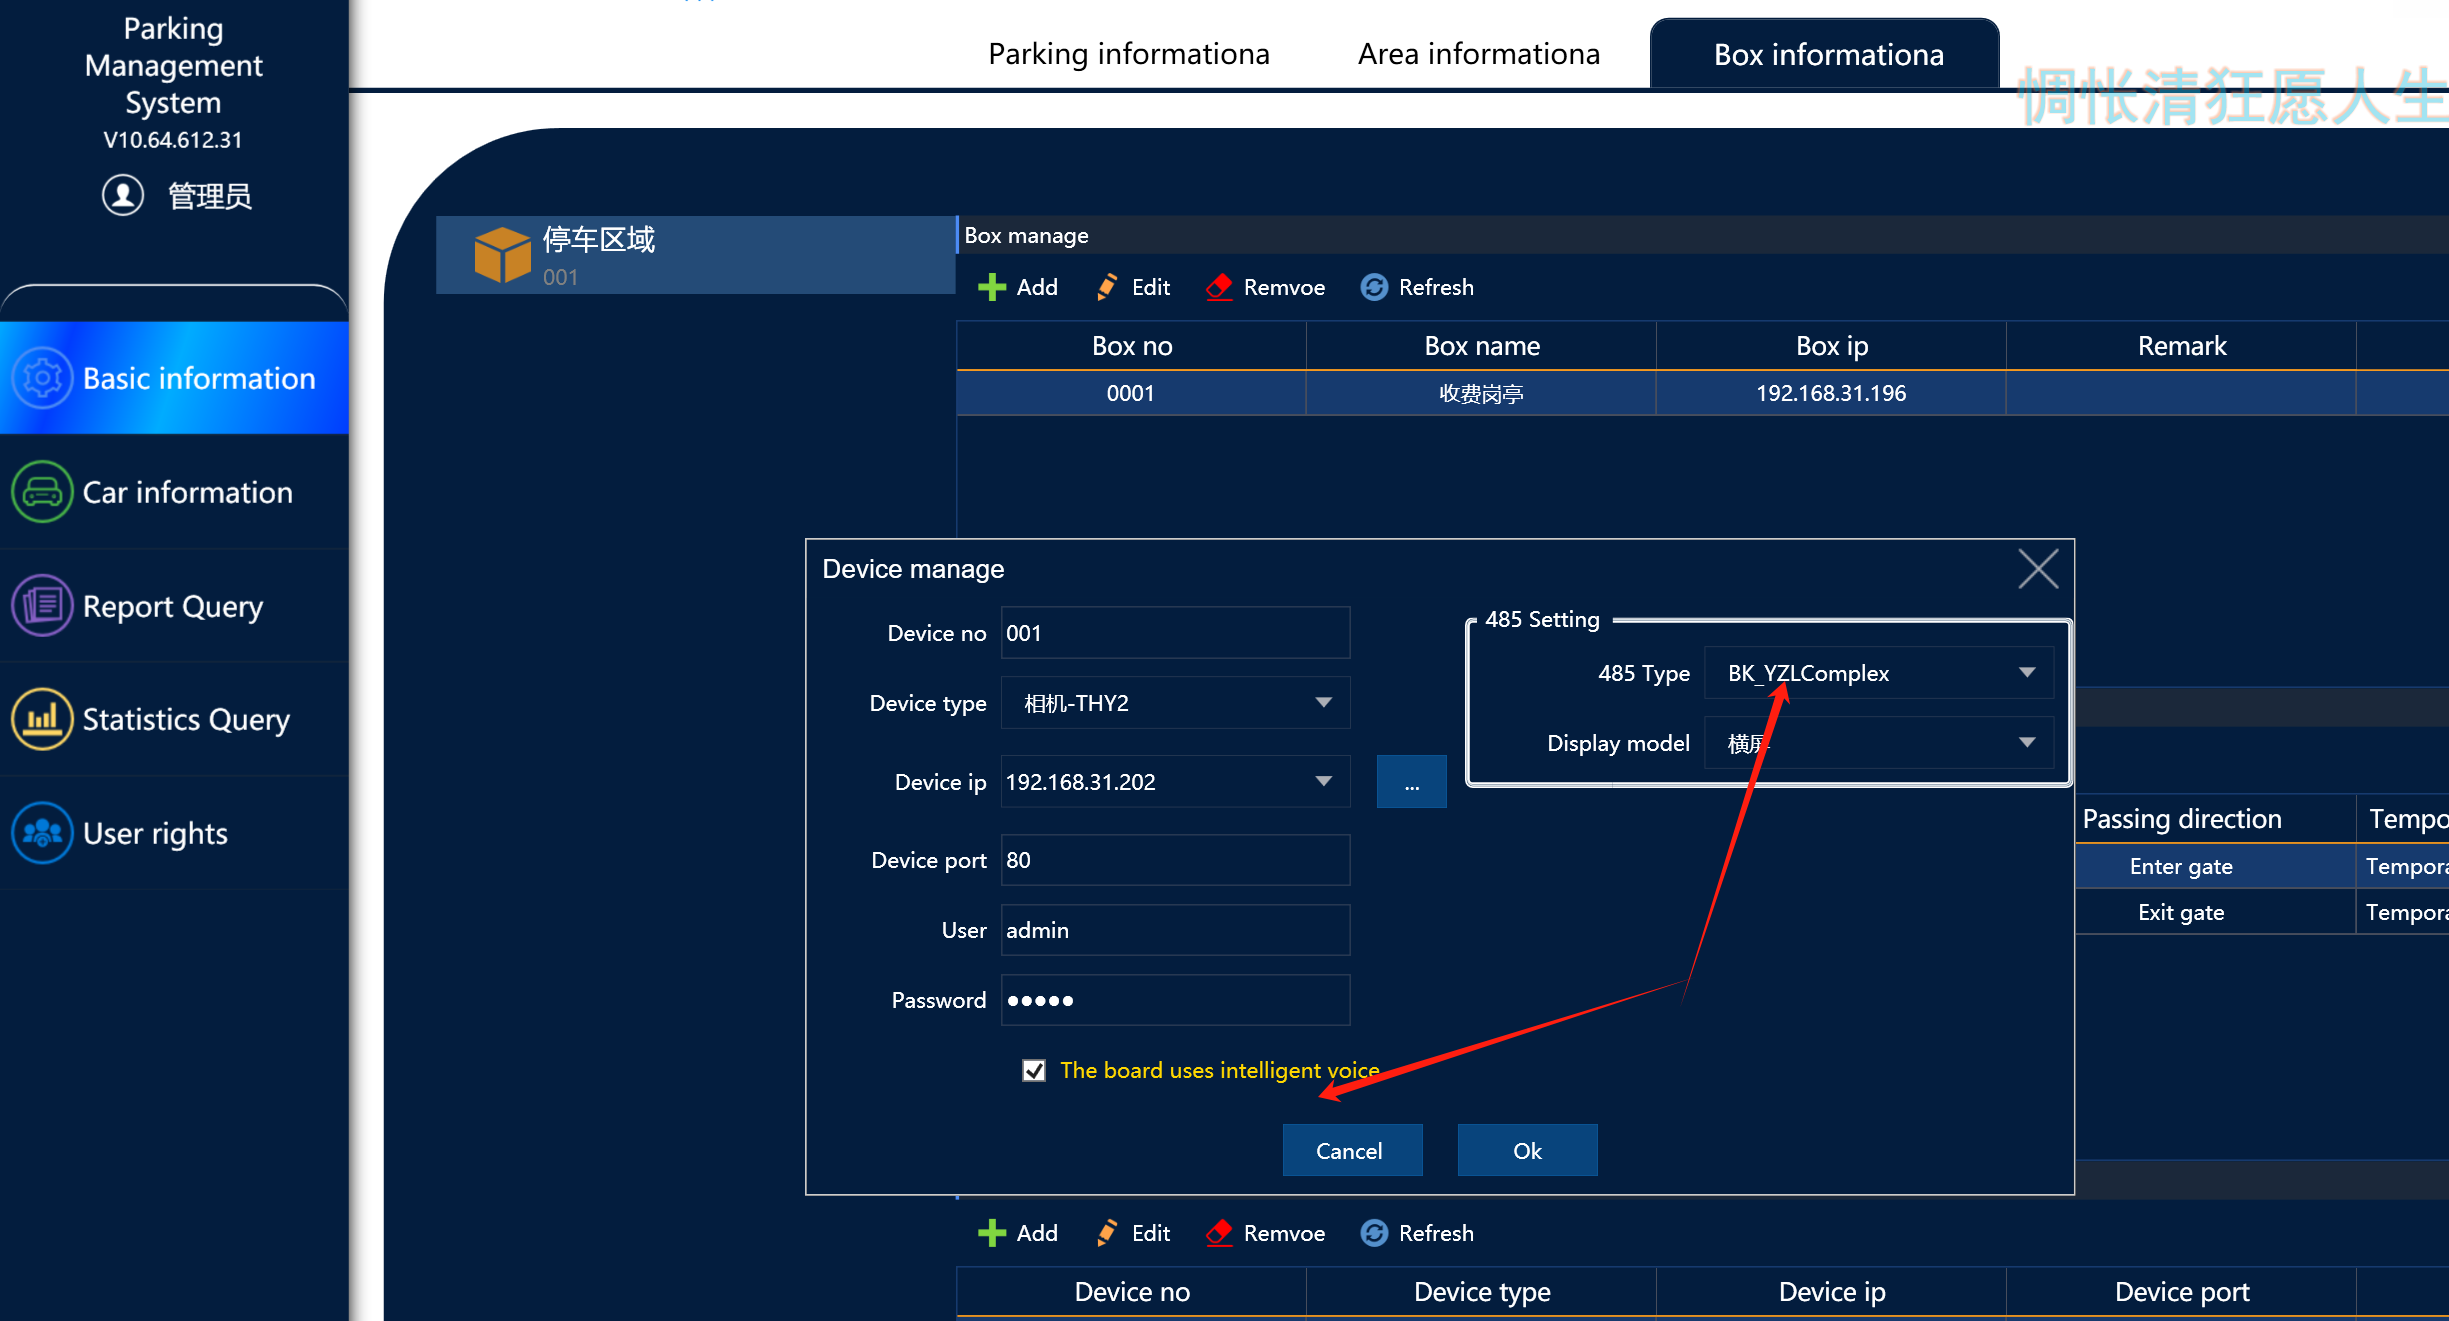Viewport: 2449px width, 1321px height.
Task: Click the Cancel button in Device manage
Action: tap(1352, 1150)
